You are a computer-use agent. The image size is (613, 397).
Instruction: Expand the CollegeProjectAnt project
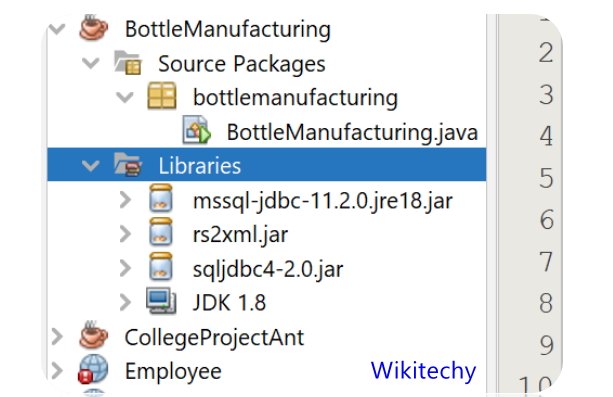click(57, 336)
